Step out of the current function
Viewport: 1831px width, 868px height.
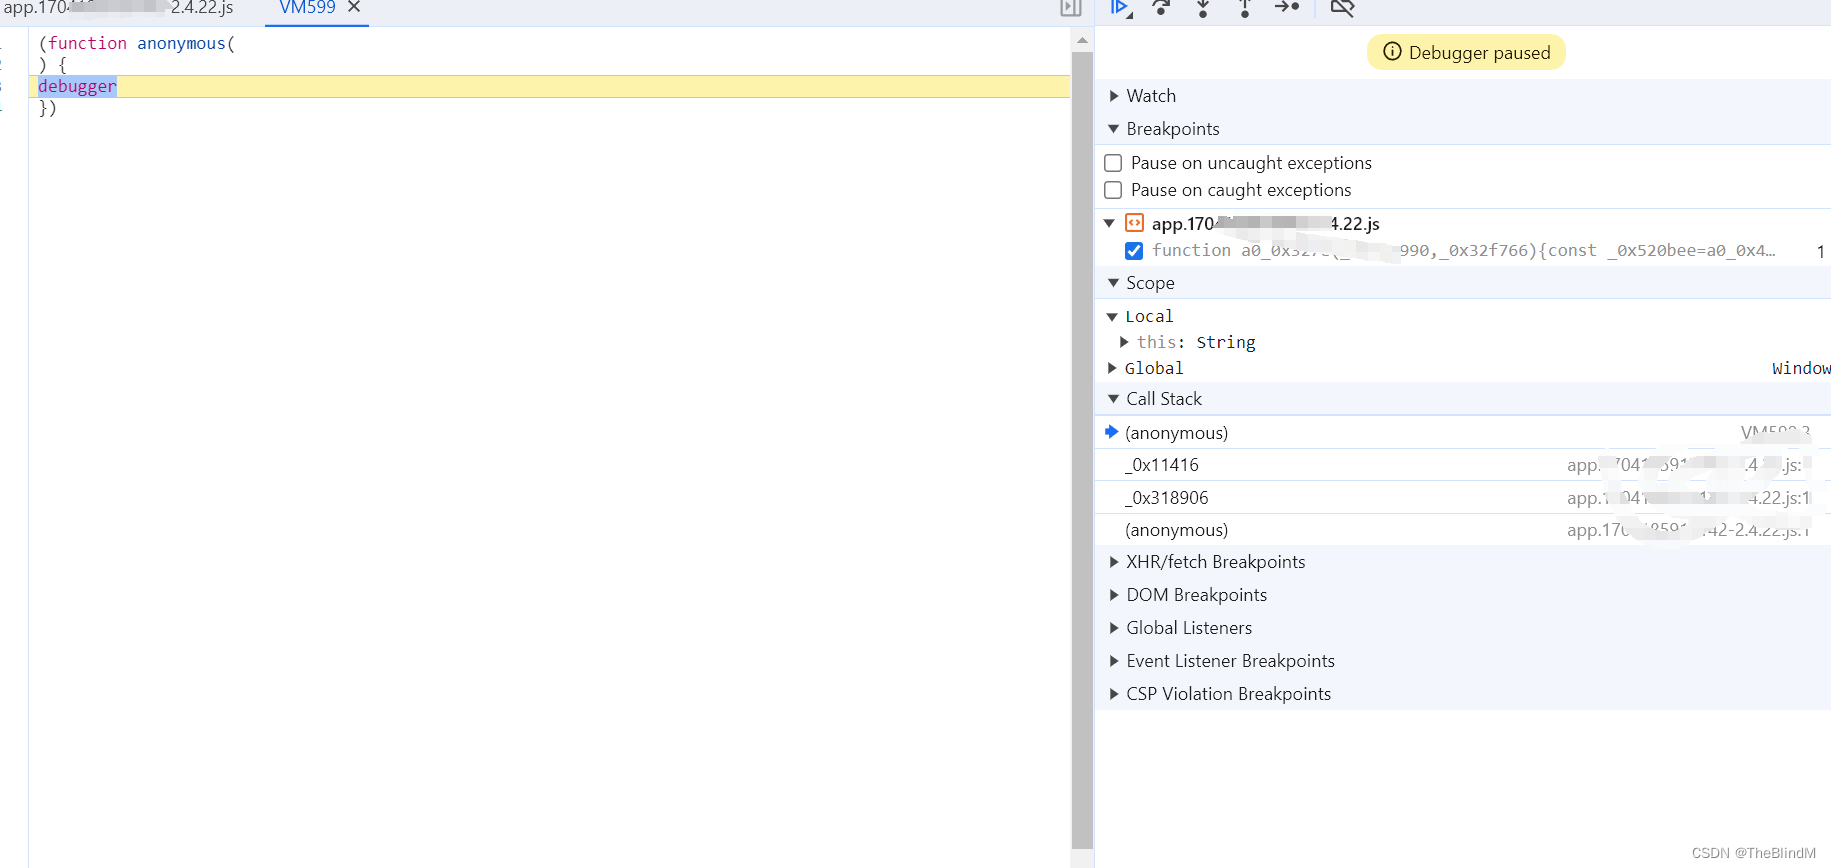pos(1244,8)
